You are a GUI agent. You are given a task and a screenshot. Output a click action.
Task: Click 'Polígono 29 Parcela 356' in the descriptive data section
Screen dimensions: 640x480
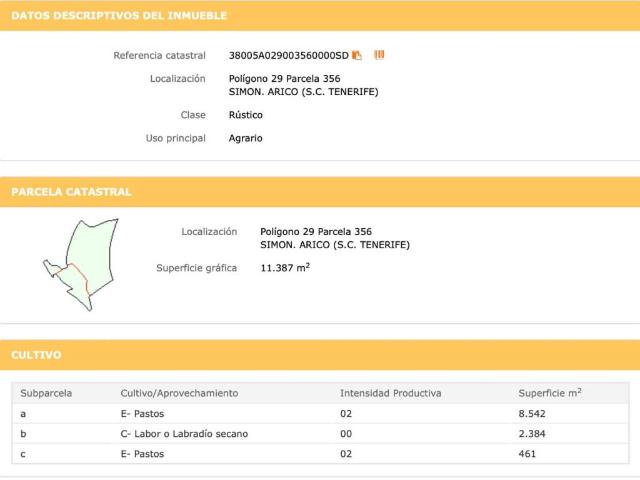[284, 79]
